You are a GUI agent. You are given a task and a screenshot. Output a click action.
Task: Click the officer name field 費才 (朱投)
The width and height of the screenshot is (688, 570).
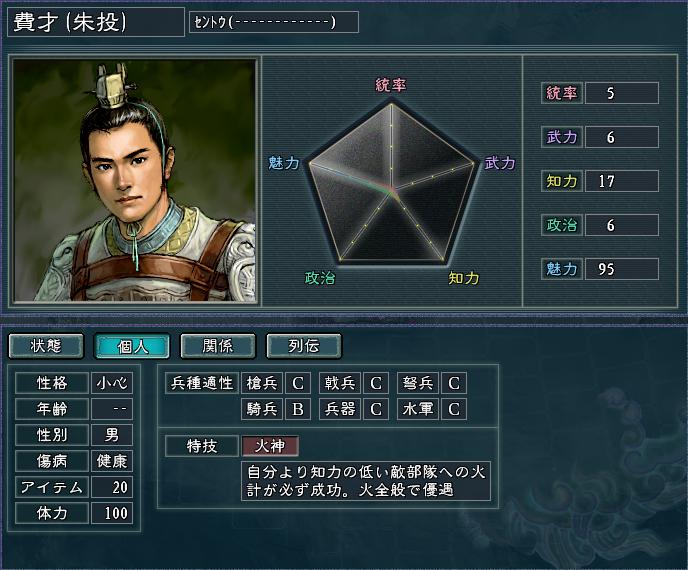pos(96,22)
